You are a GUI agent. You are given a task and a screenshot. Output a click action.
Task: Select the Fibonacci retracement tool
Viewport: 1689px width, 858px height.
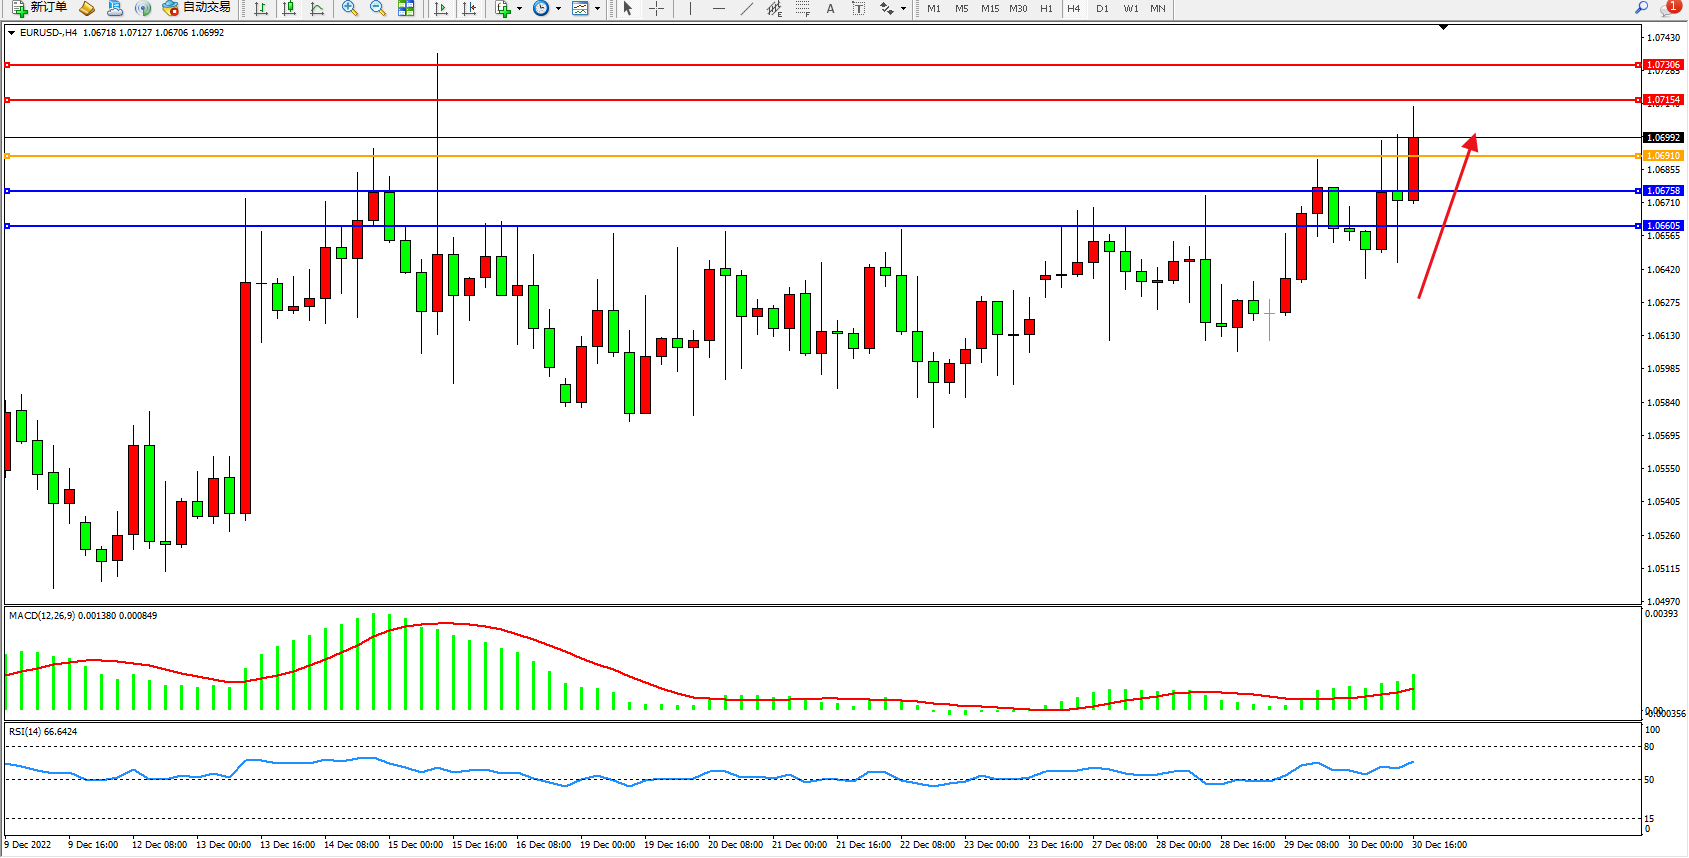(802, 8)
